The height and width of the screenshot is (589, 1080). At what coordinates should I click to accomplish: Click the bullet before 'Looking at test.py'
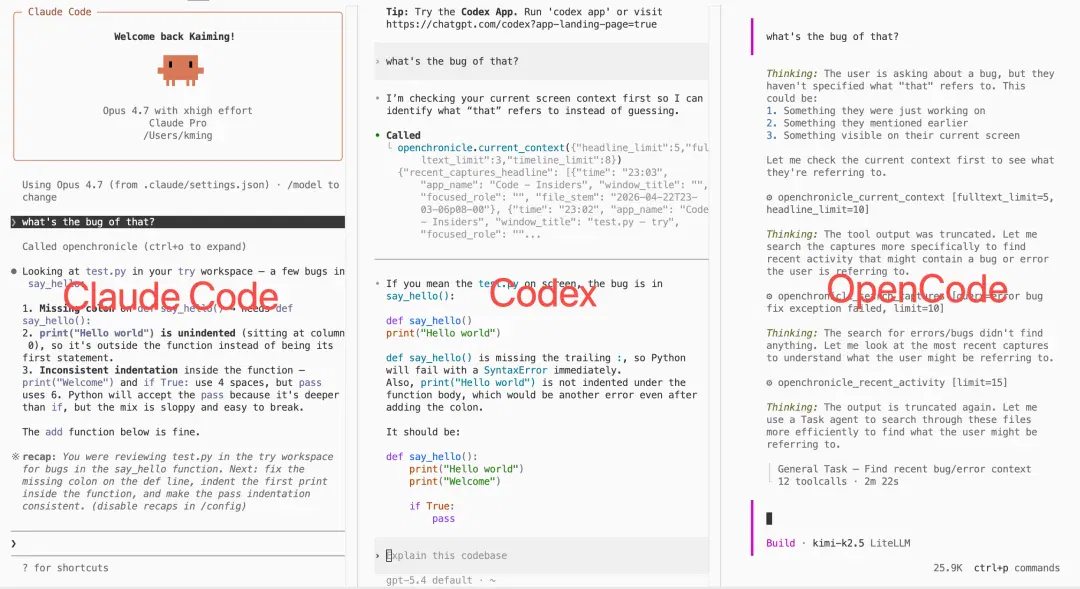14,271
